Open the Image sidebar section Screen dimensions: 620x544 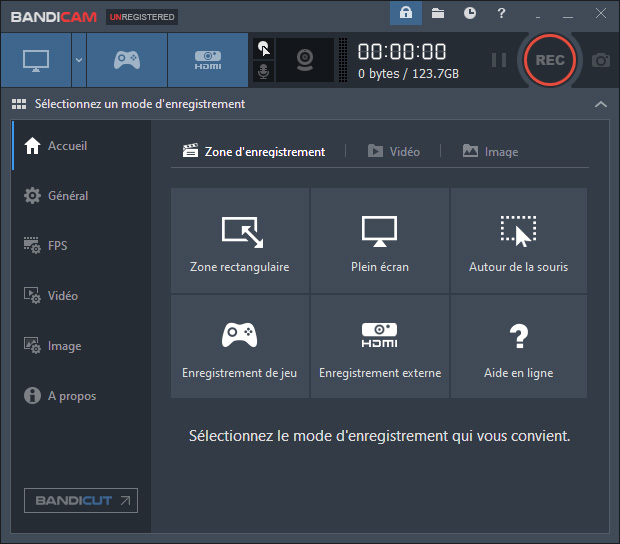tap(81, 346)
